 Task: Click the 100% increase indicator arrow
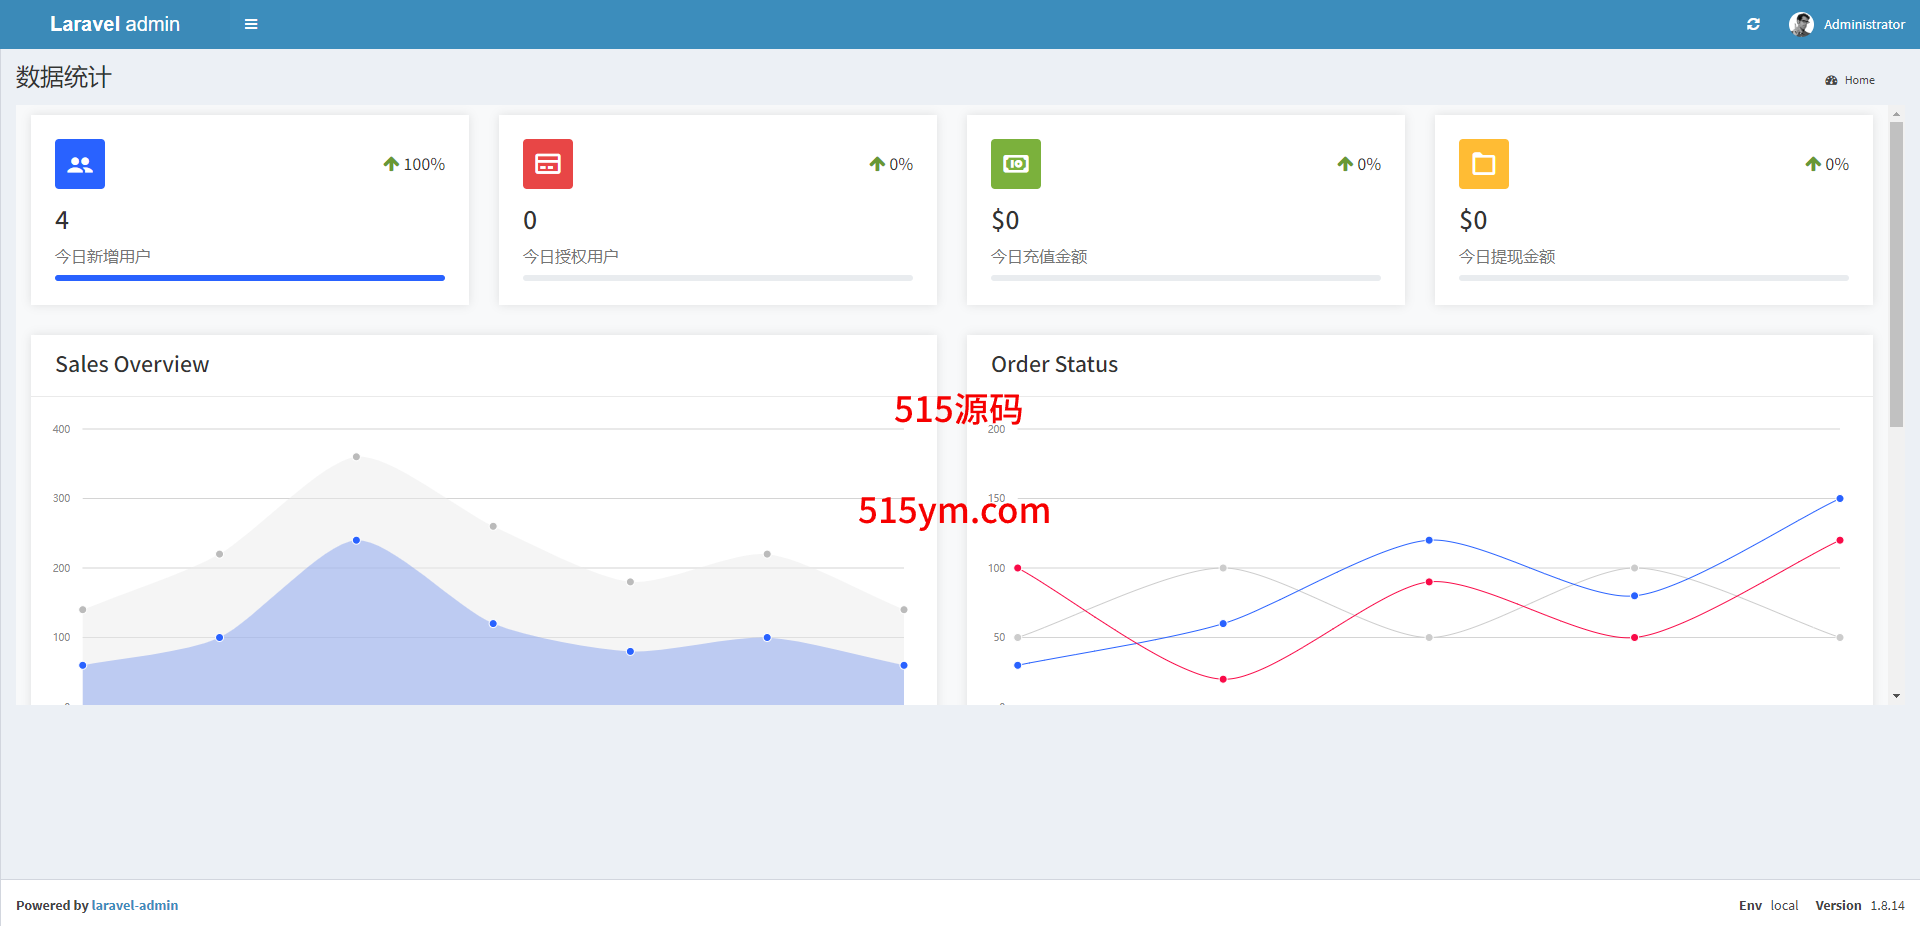tap(391, 164)
